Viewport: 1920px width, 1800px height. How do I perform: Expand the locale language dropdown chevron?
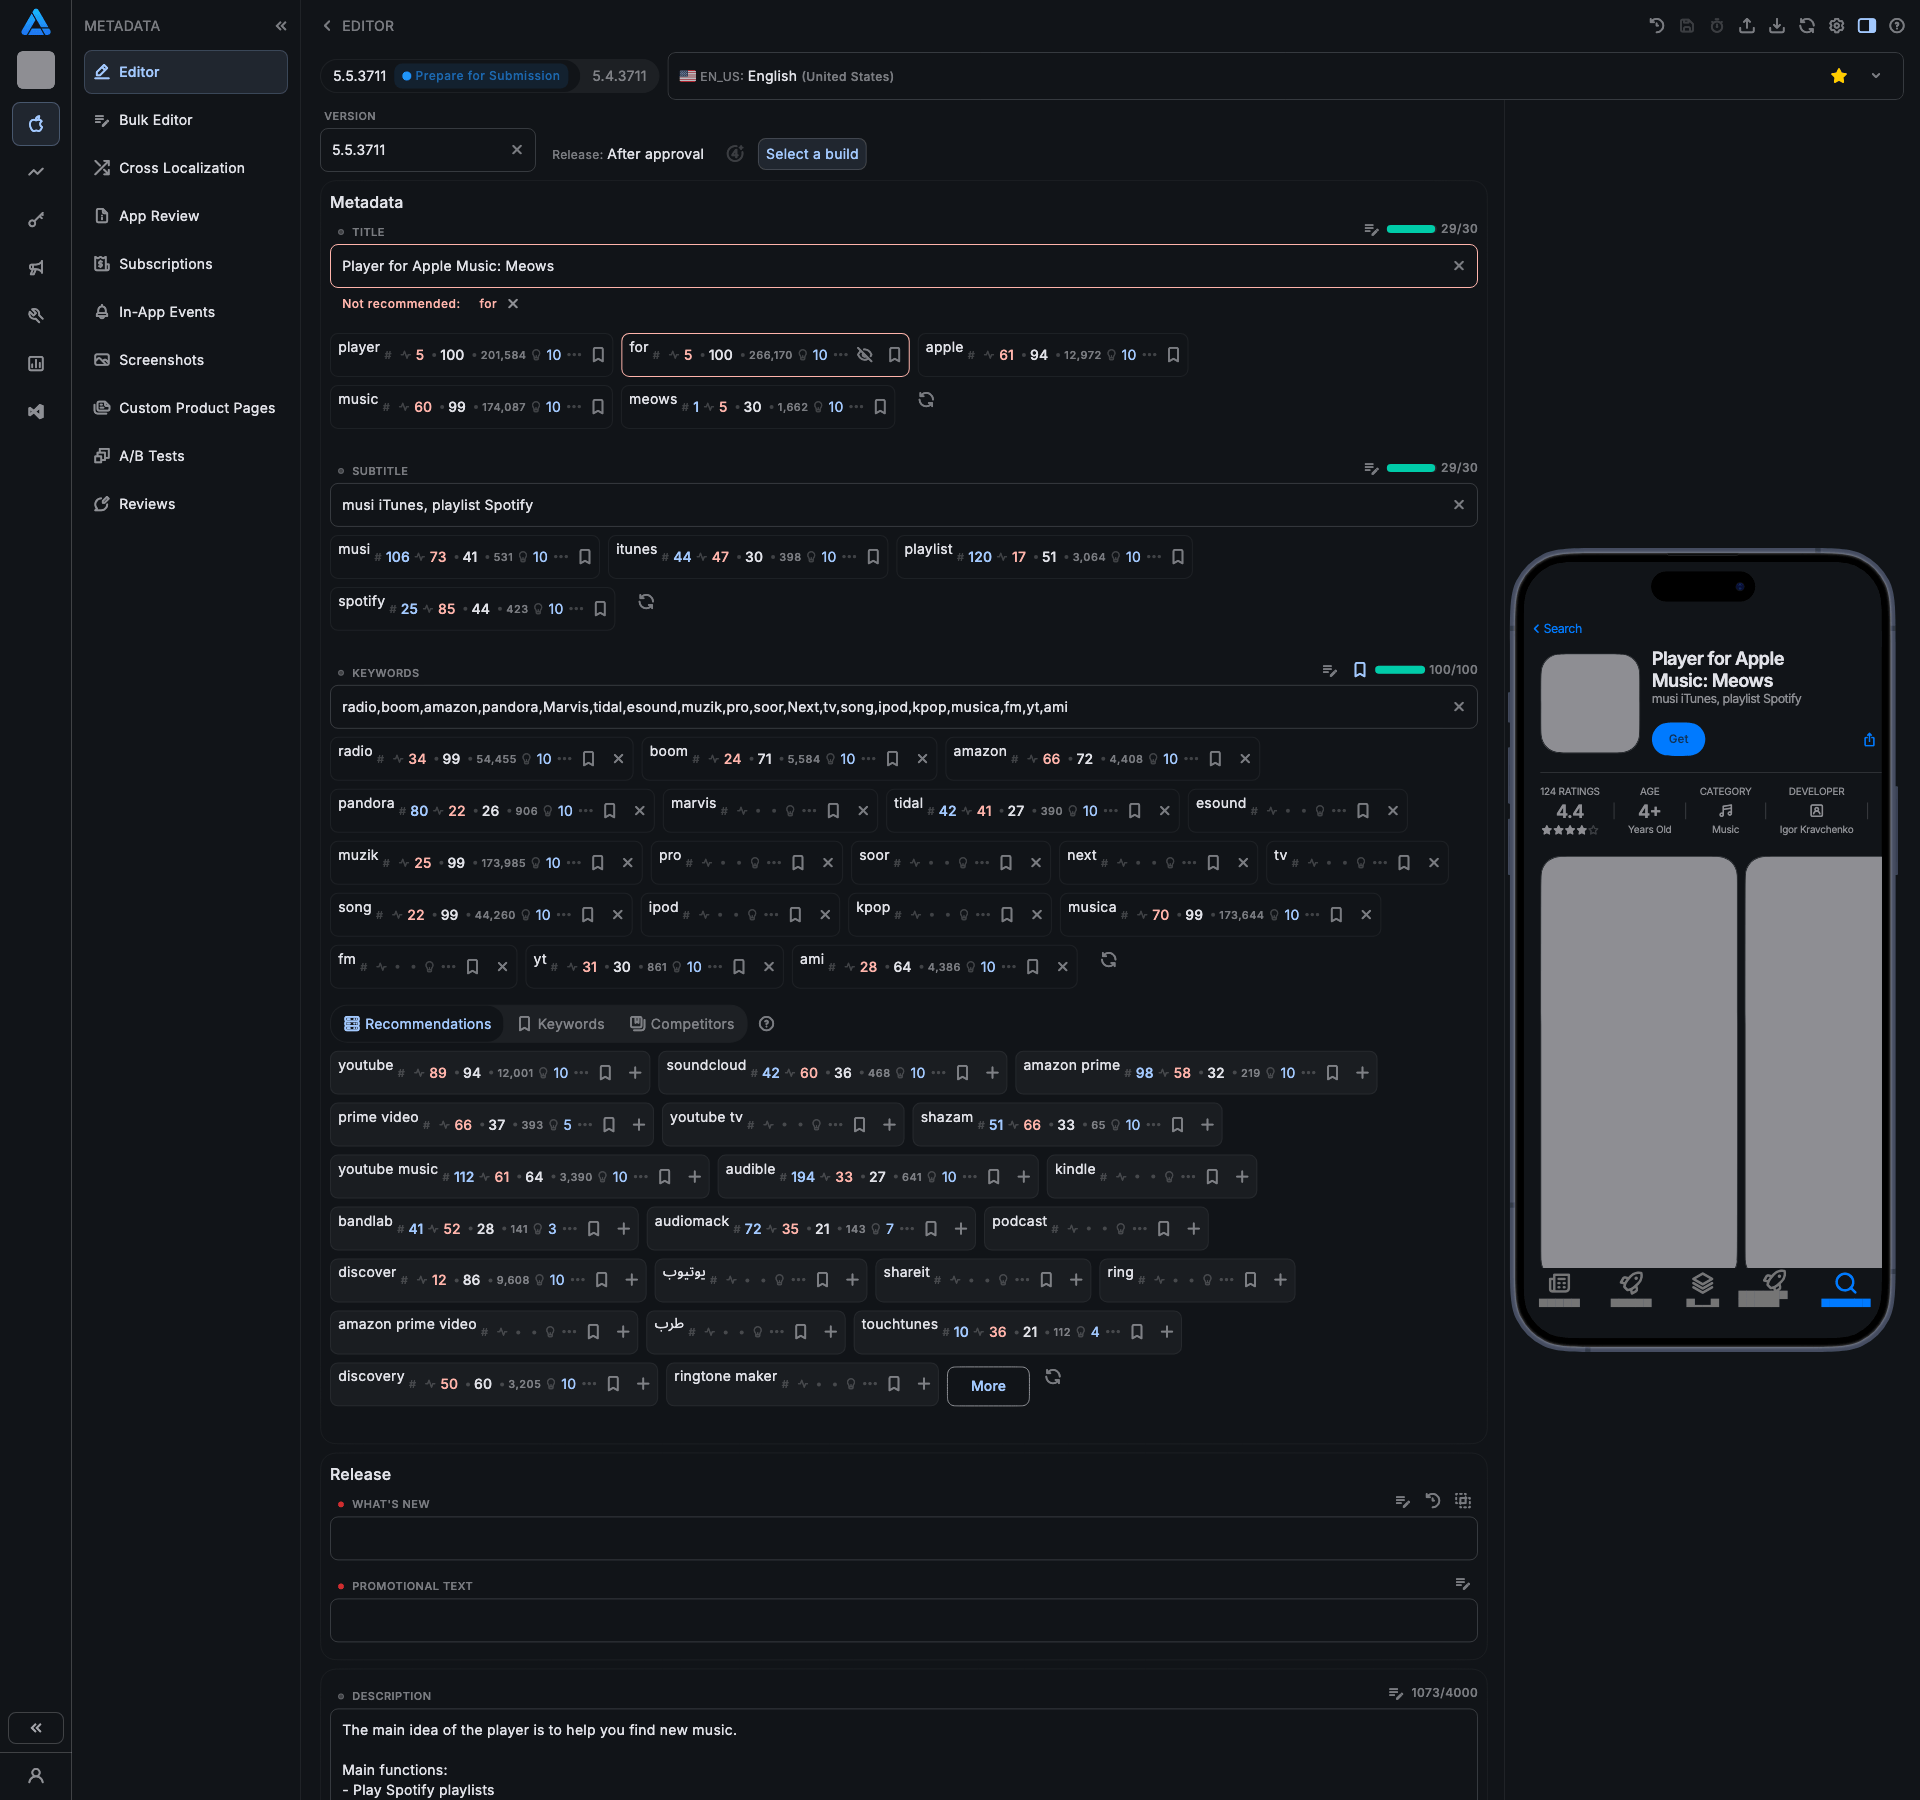coord(1876,76)
